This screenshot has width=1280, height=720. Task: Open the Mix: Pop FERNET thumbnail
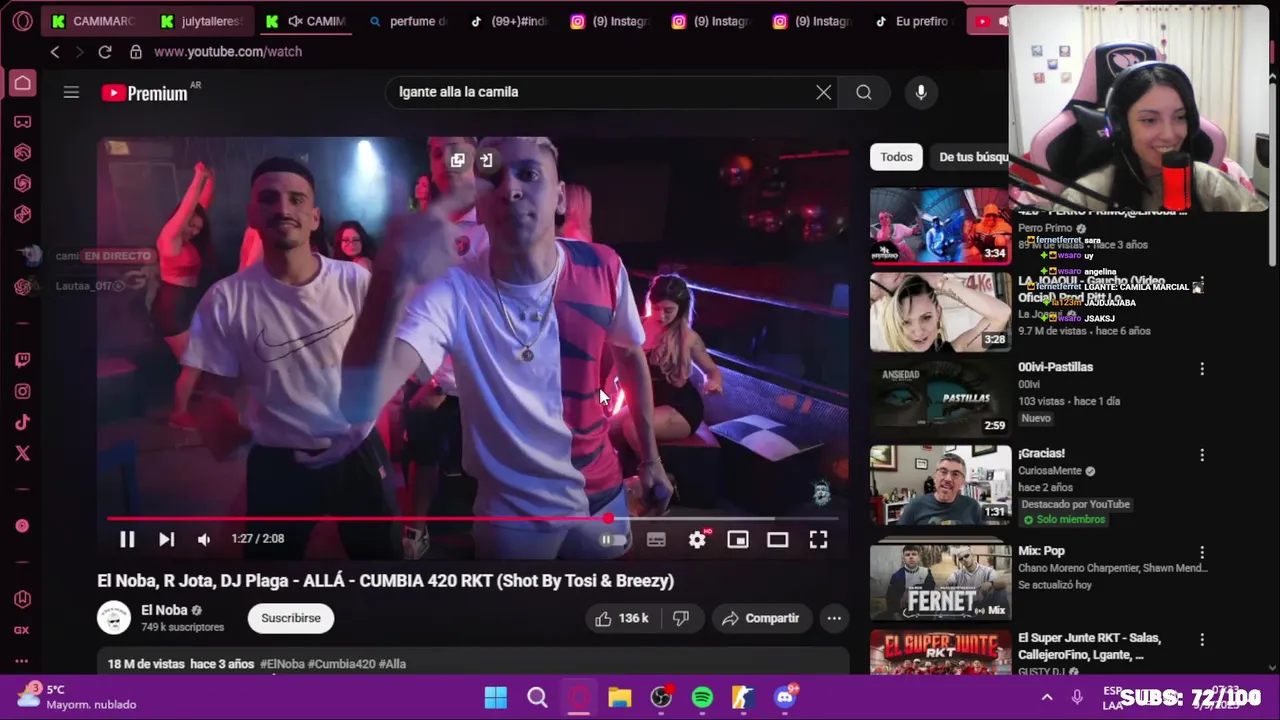(x=940, y=581)
